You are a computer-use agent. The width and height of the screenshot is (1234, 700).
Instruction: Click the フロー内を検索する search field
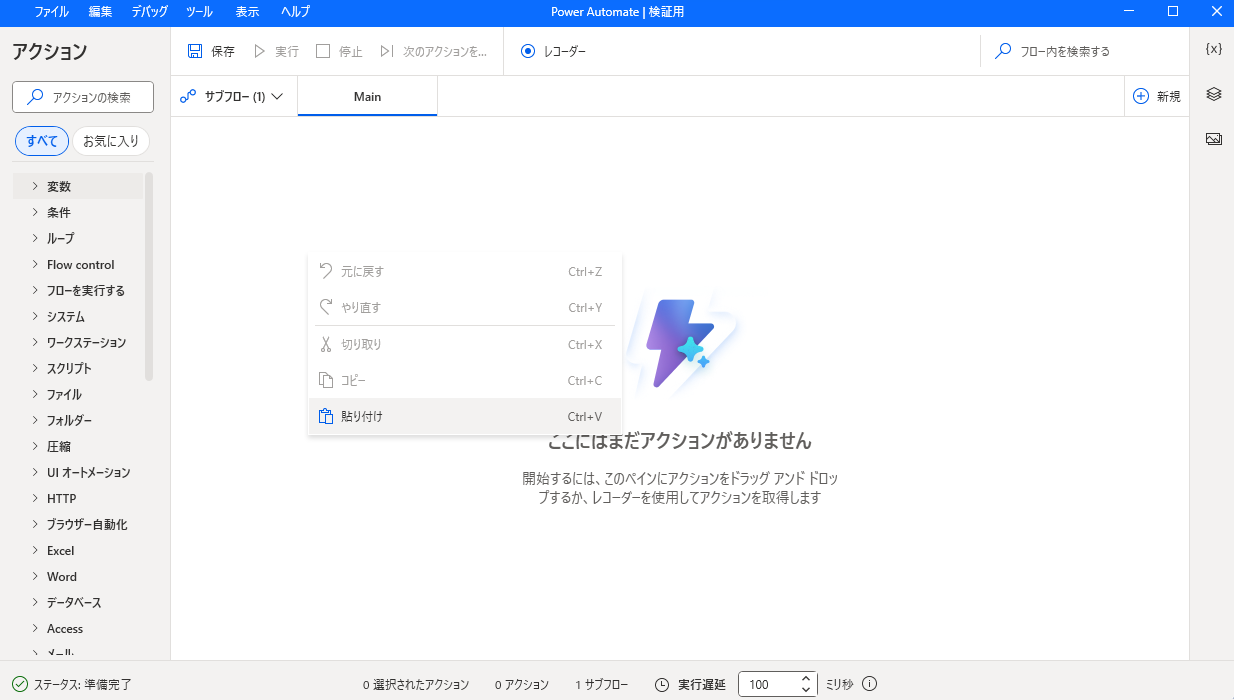pyautogui.click(x=1084, y=51)
